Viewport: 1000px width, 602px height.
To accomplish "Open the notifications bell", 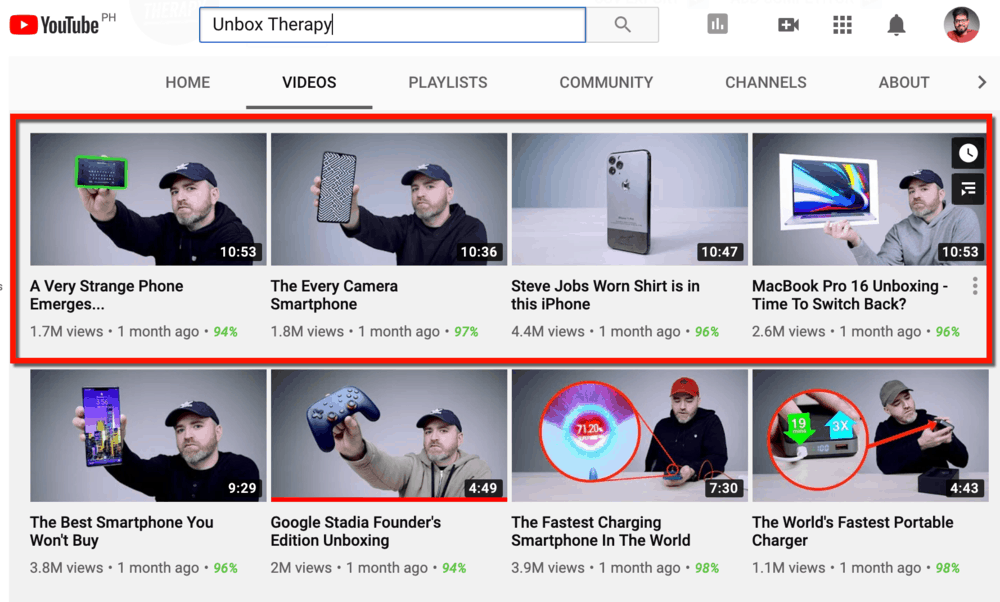I will coord(897,25).
